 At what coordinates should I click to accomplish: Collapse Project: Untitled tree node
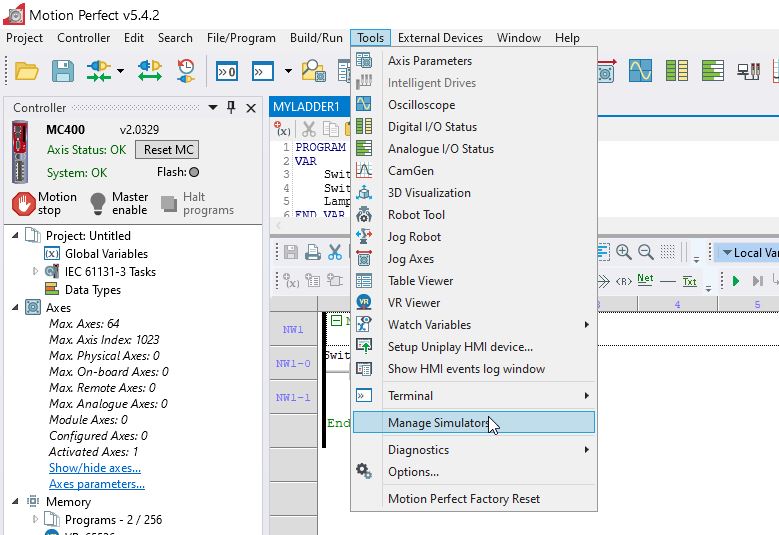15,235
